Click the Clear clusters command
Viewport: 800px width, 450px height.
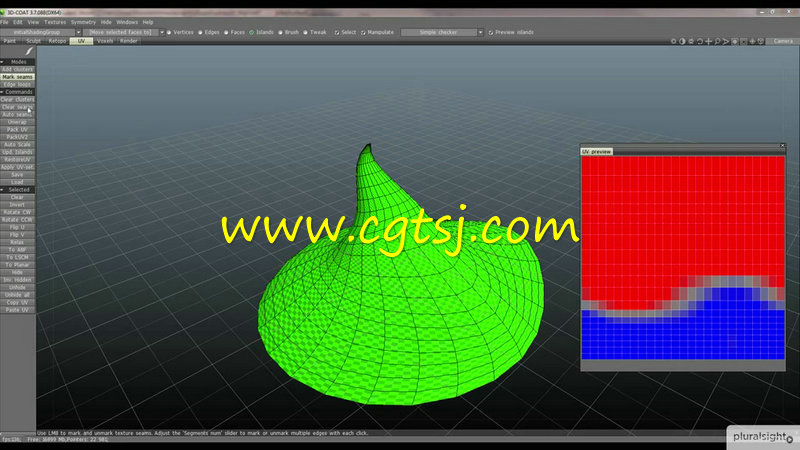17,99
